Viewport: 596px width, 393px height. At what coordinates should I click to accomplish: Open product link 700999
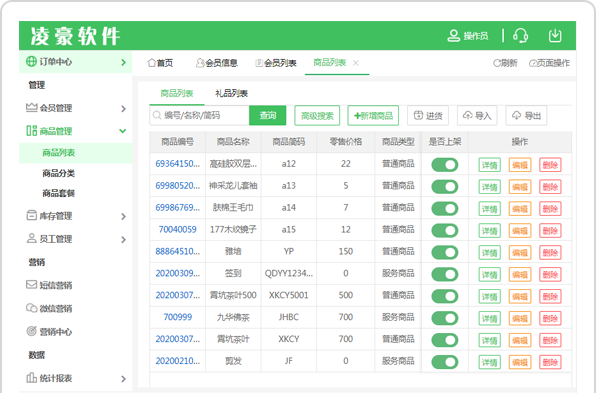coord(178,317)
